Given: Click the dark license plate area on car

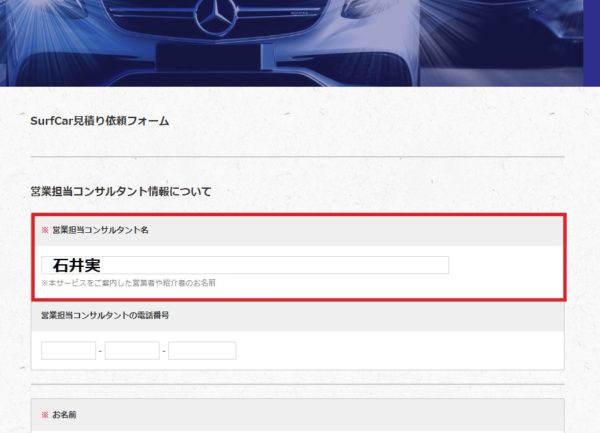Looking at the screenshot, I should pyautogui.click(x=209, y=57).
